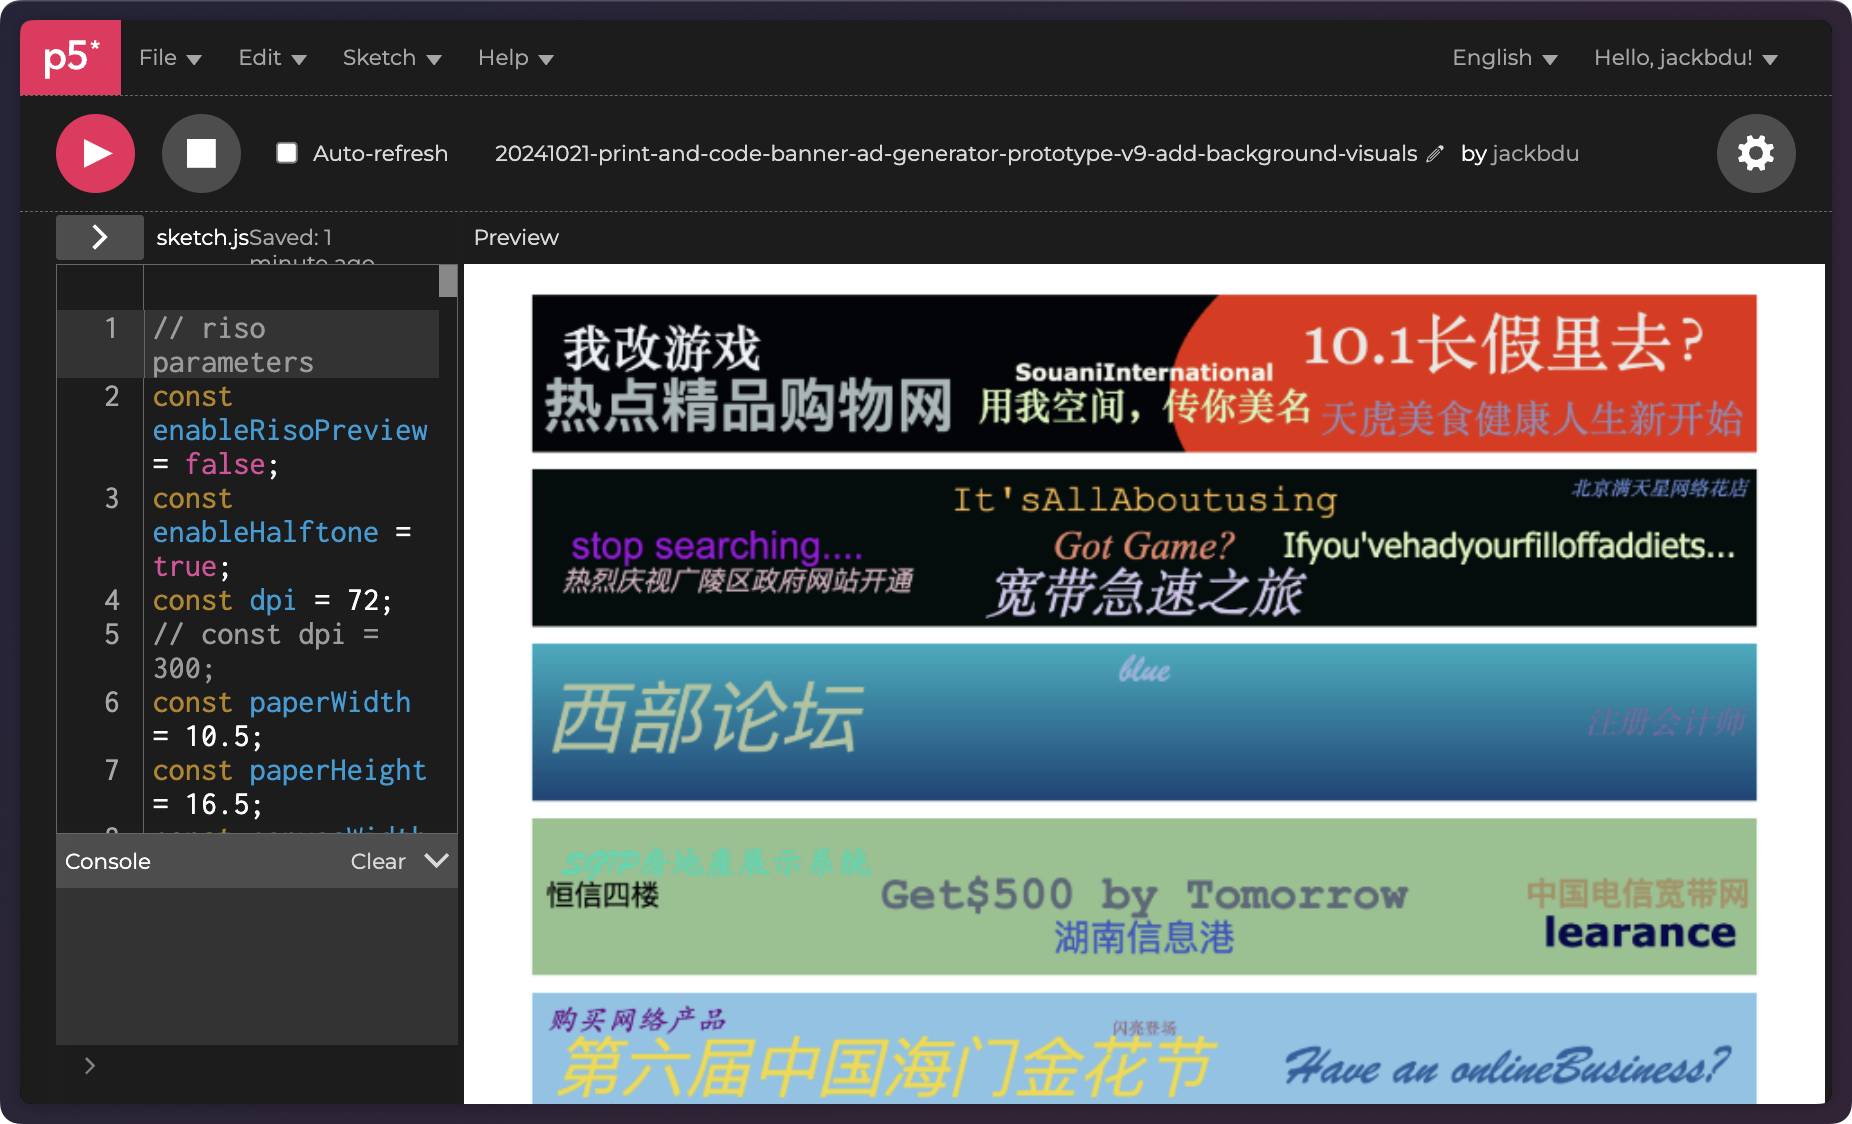This screenshot has width=1852, height=1124.
Task: Clear the console output
Action: coord(377,861)
